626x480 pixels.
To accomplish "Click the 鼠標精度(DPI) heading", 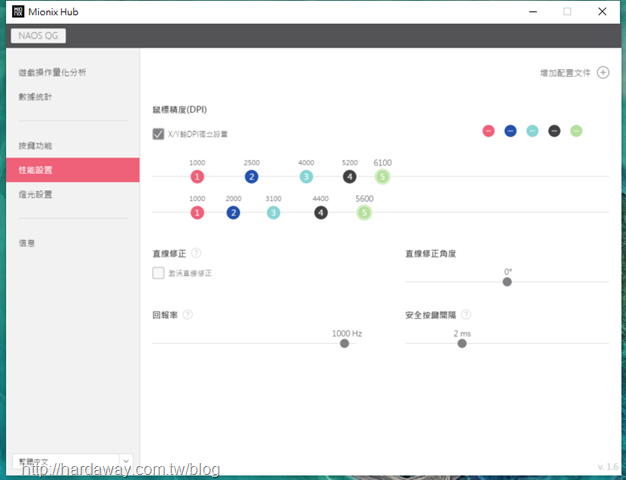I will coord(180,109).
